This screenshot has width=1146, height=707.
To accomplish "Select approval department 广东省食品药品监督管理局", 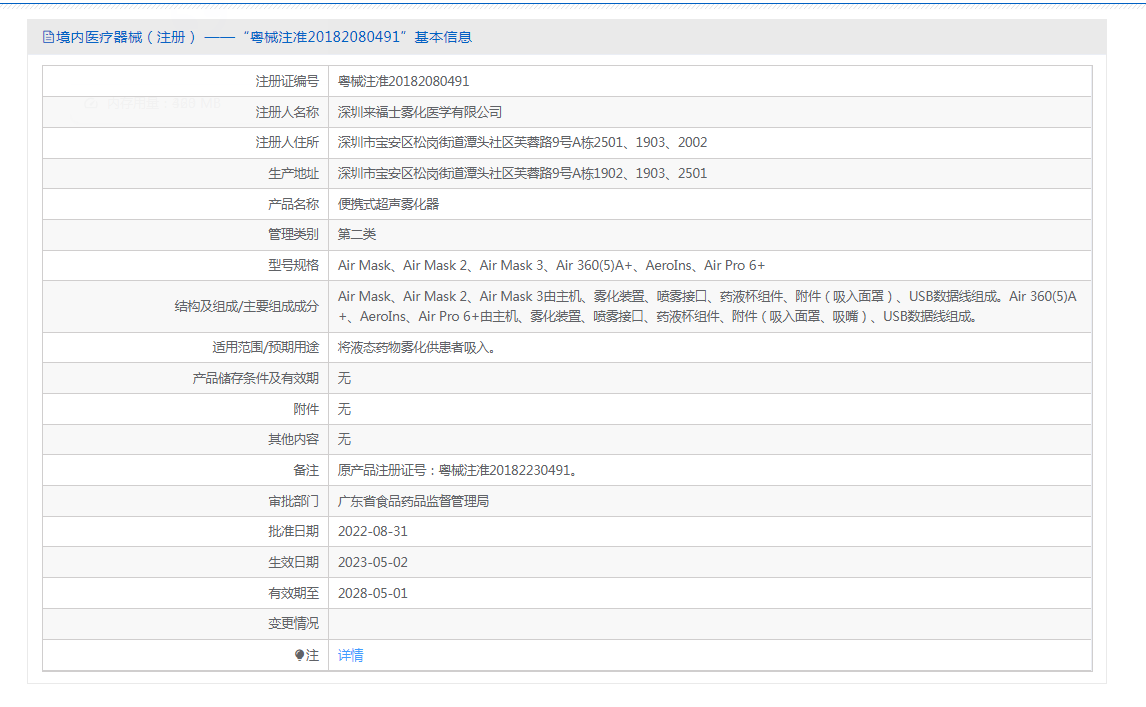I will pyautogui.click(x=413, y=501).
